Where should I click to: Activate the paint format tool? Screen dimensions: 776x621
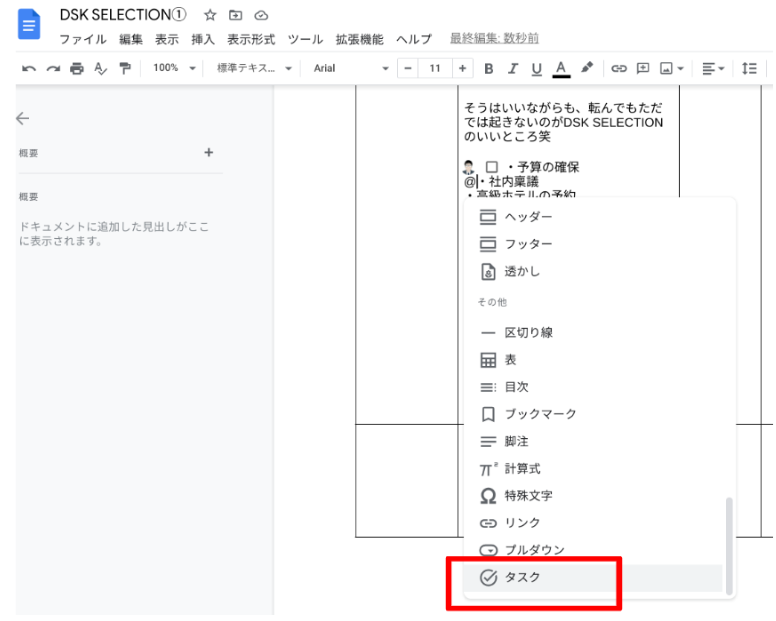point(125,68)
